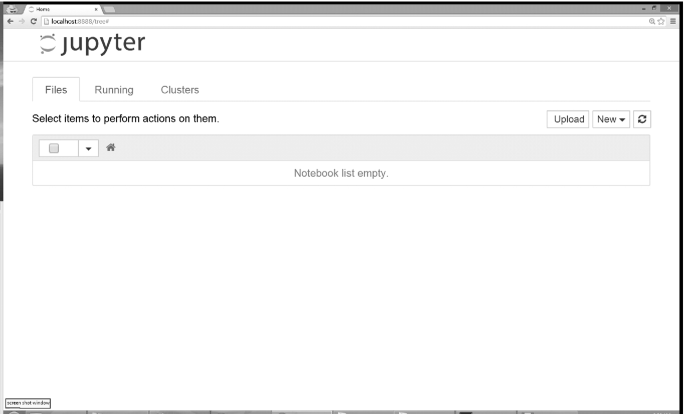Switch to the Running tab

click(x=114, y=90)
